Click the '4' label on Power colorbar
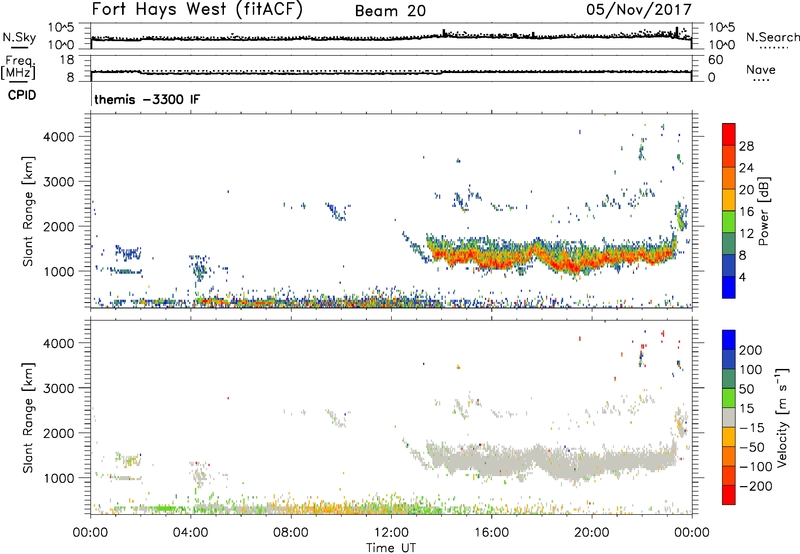 click(x=743, y=278)
